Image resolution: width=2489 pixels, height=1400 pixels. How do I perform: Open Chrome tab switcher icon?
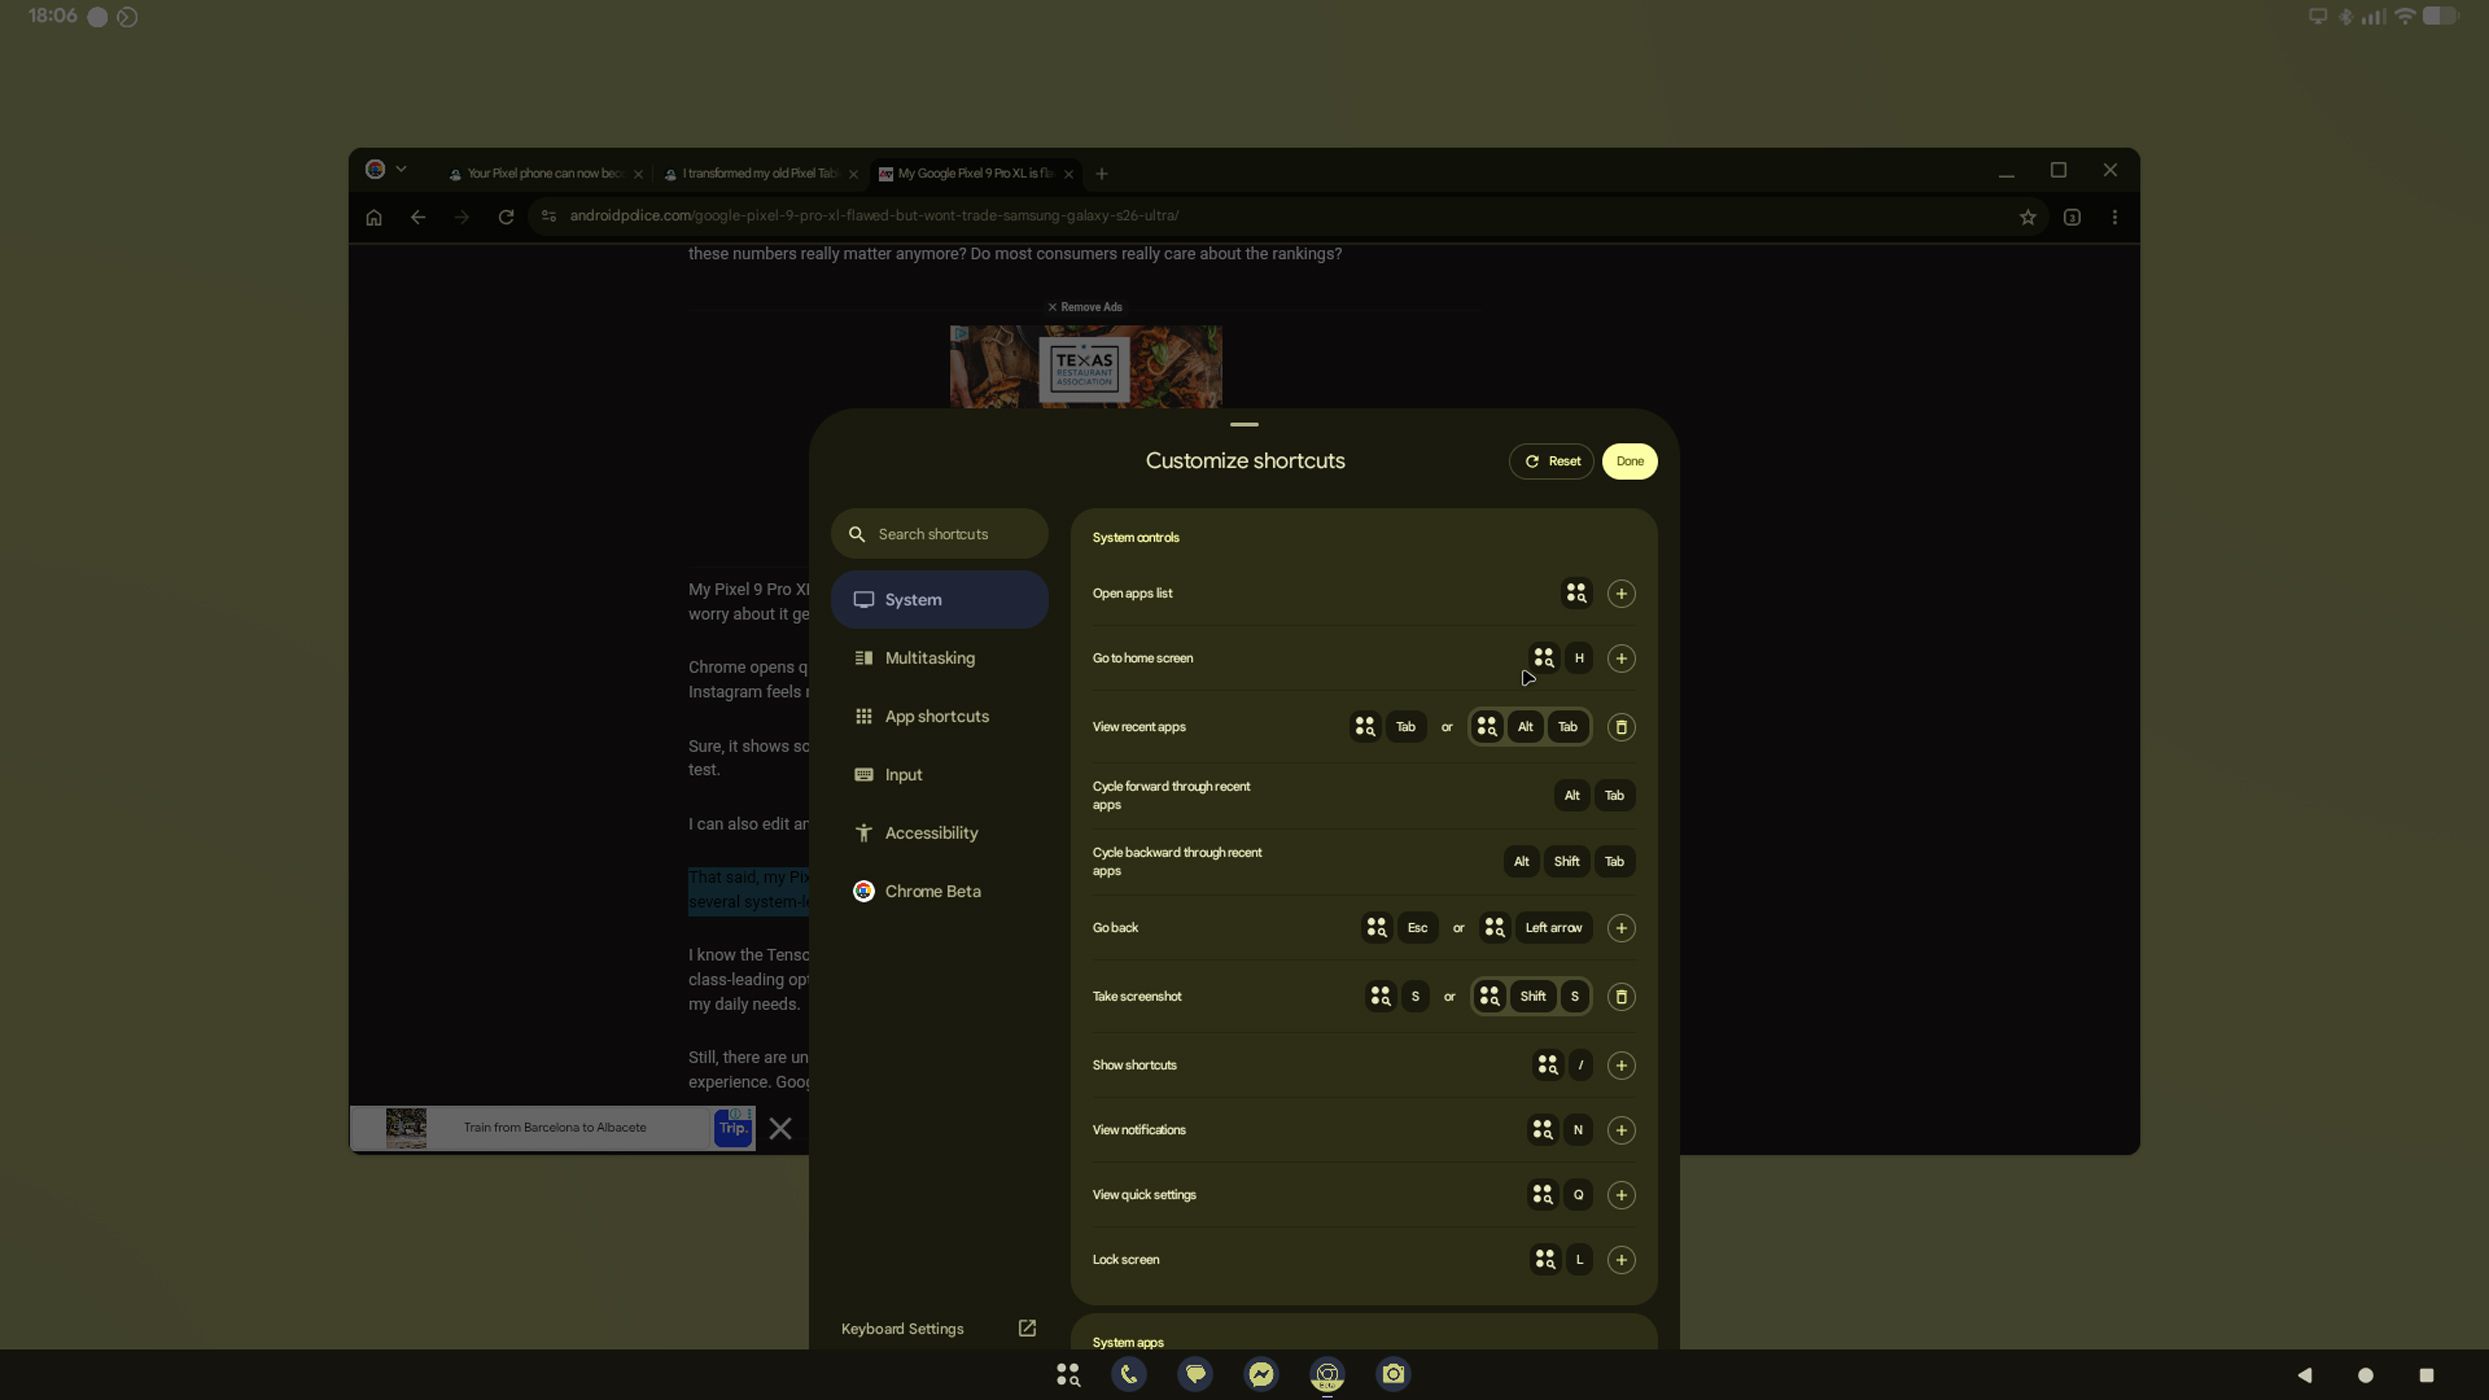(2071, 217)
